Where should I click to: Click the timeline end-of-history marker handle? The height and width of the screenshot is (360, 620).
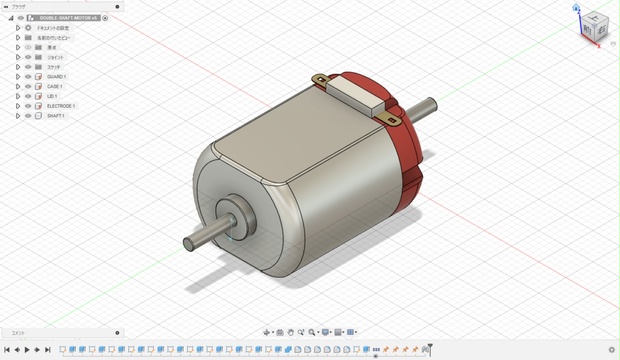pos(430,350)
